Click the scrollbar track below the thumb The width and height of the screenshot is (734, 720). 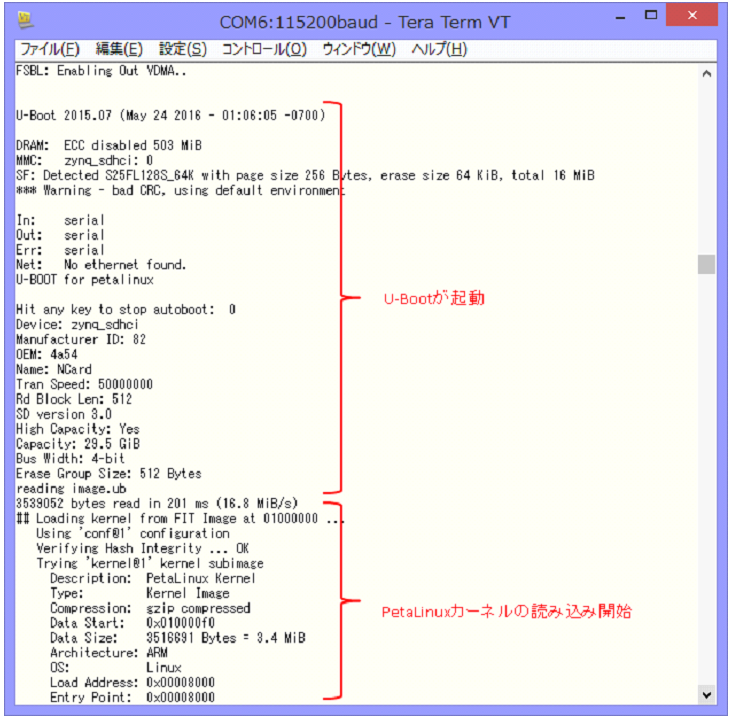pyautogui.click(x=707, y=480)
